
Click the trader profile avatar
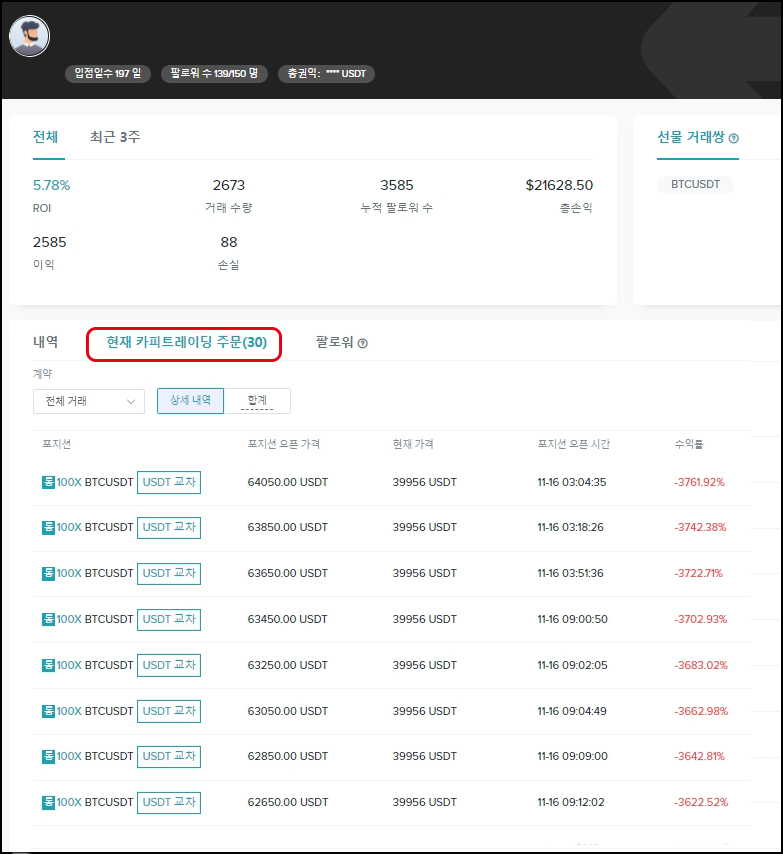[29, 36]
